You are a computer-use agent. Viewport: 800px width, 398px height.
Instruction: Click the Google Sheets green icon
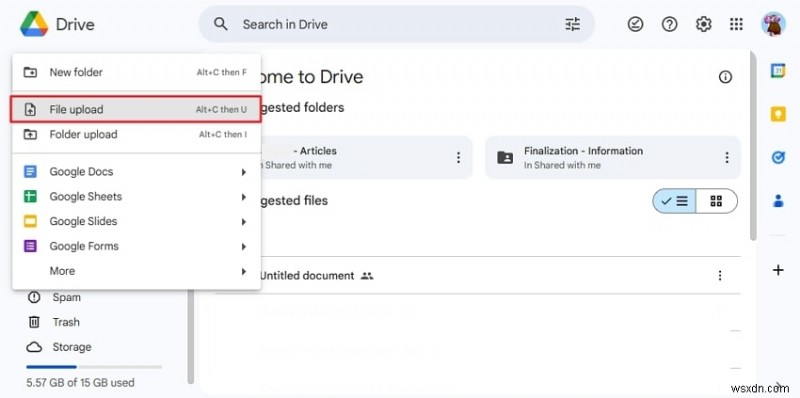31,196
